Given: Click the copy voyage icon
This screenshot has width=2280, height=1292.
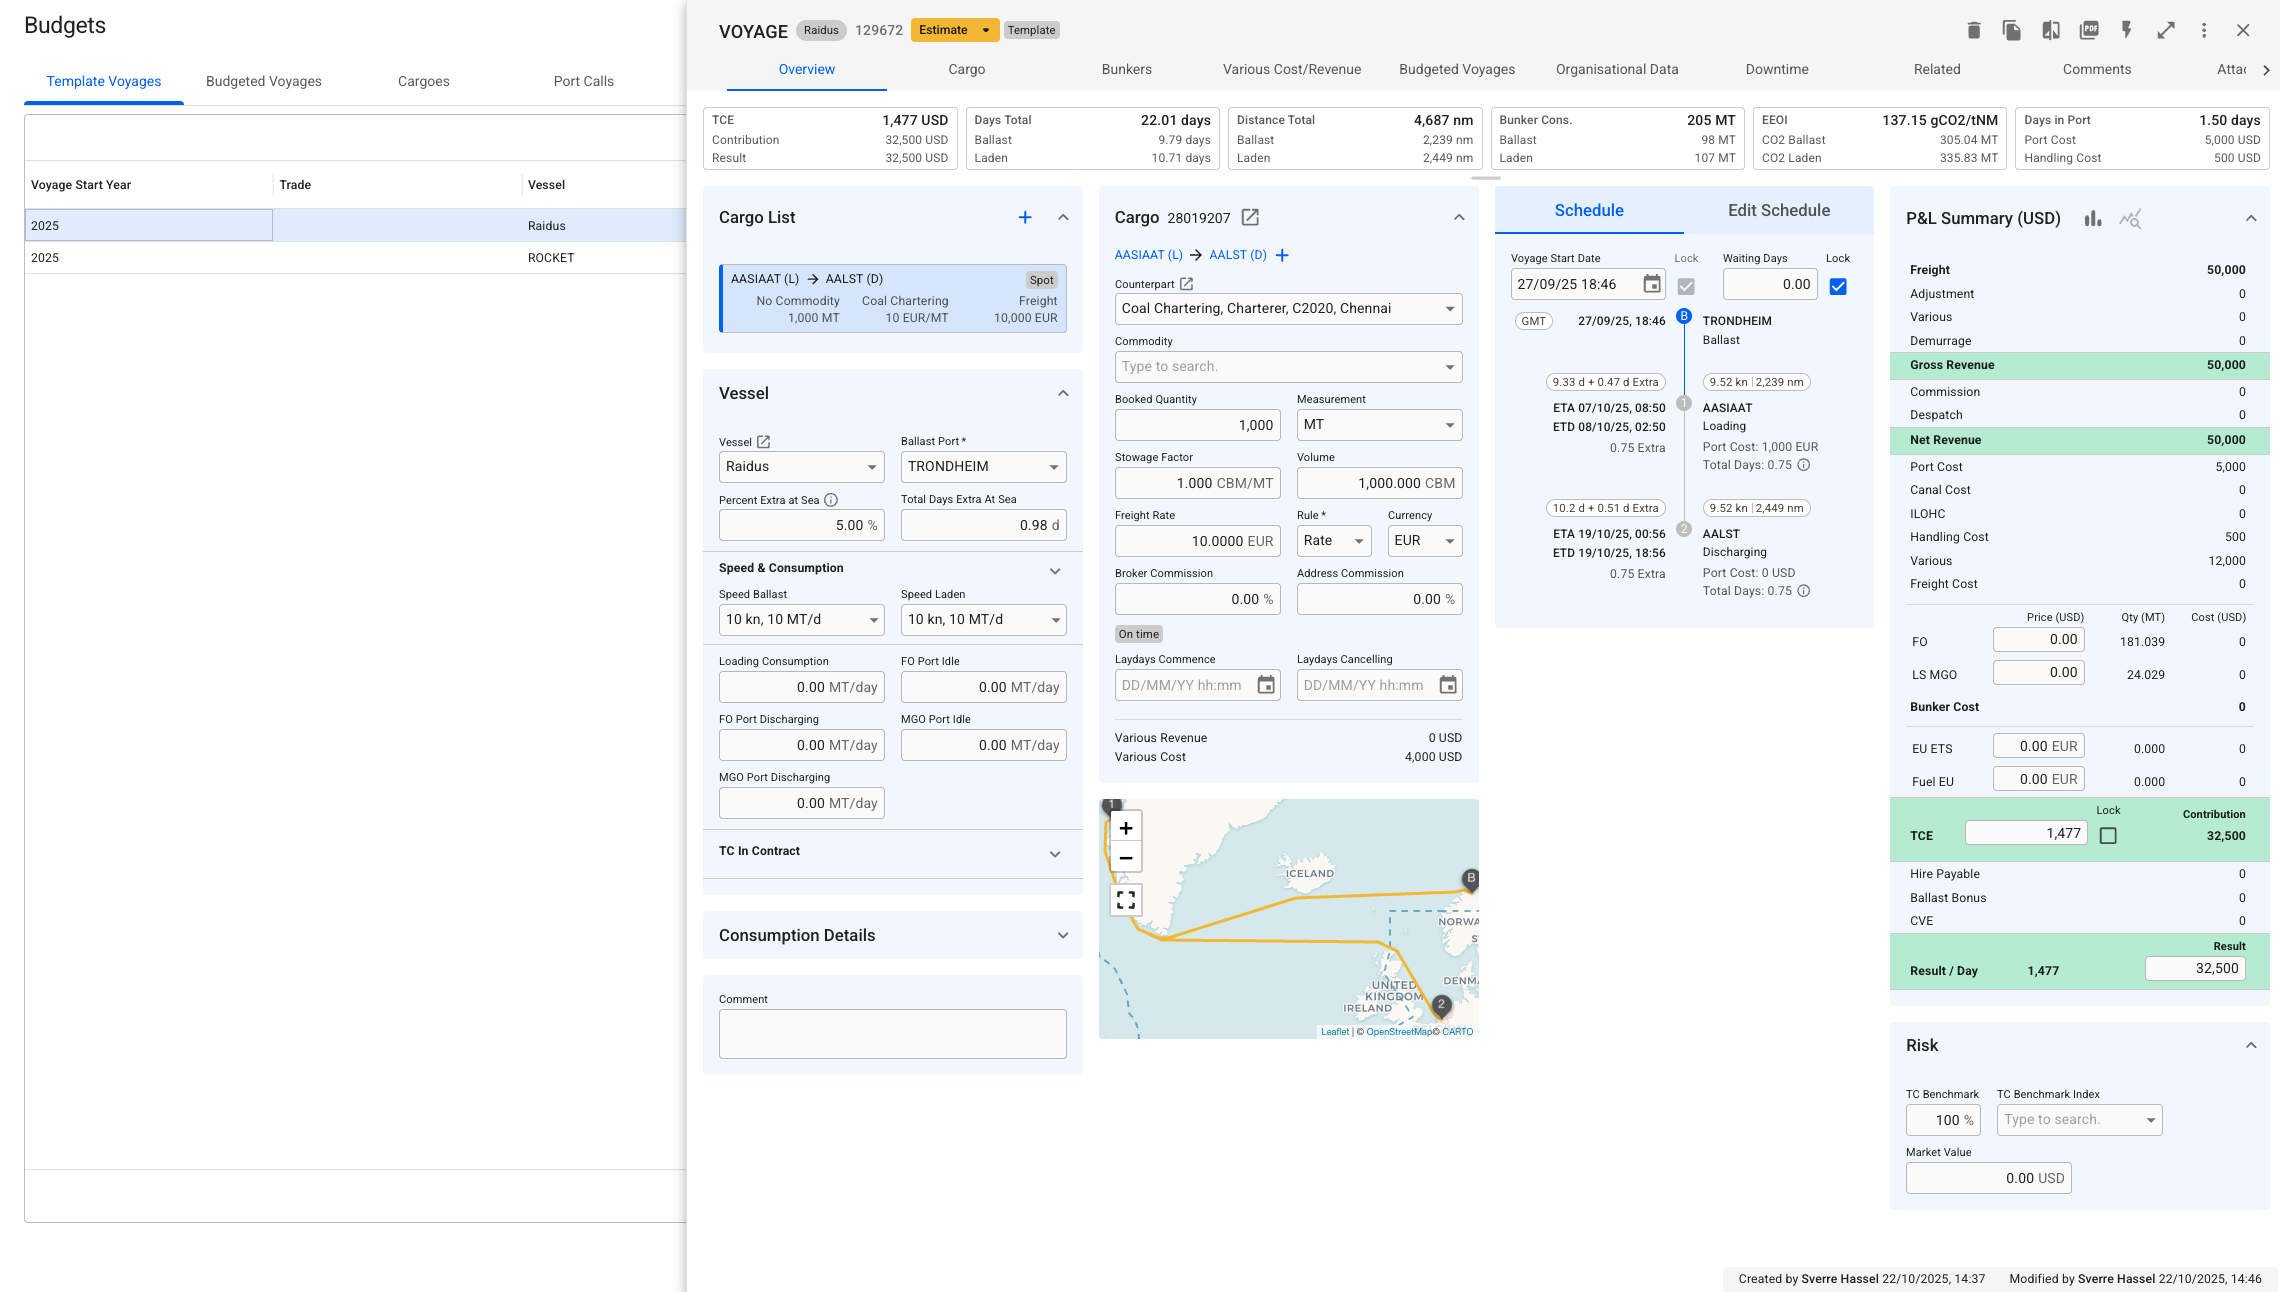Looking at the screenshot, I should tap(2011, 30).
